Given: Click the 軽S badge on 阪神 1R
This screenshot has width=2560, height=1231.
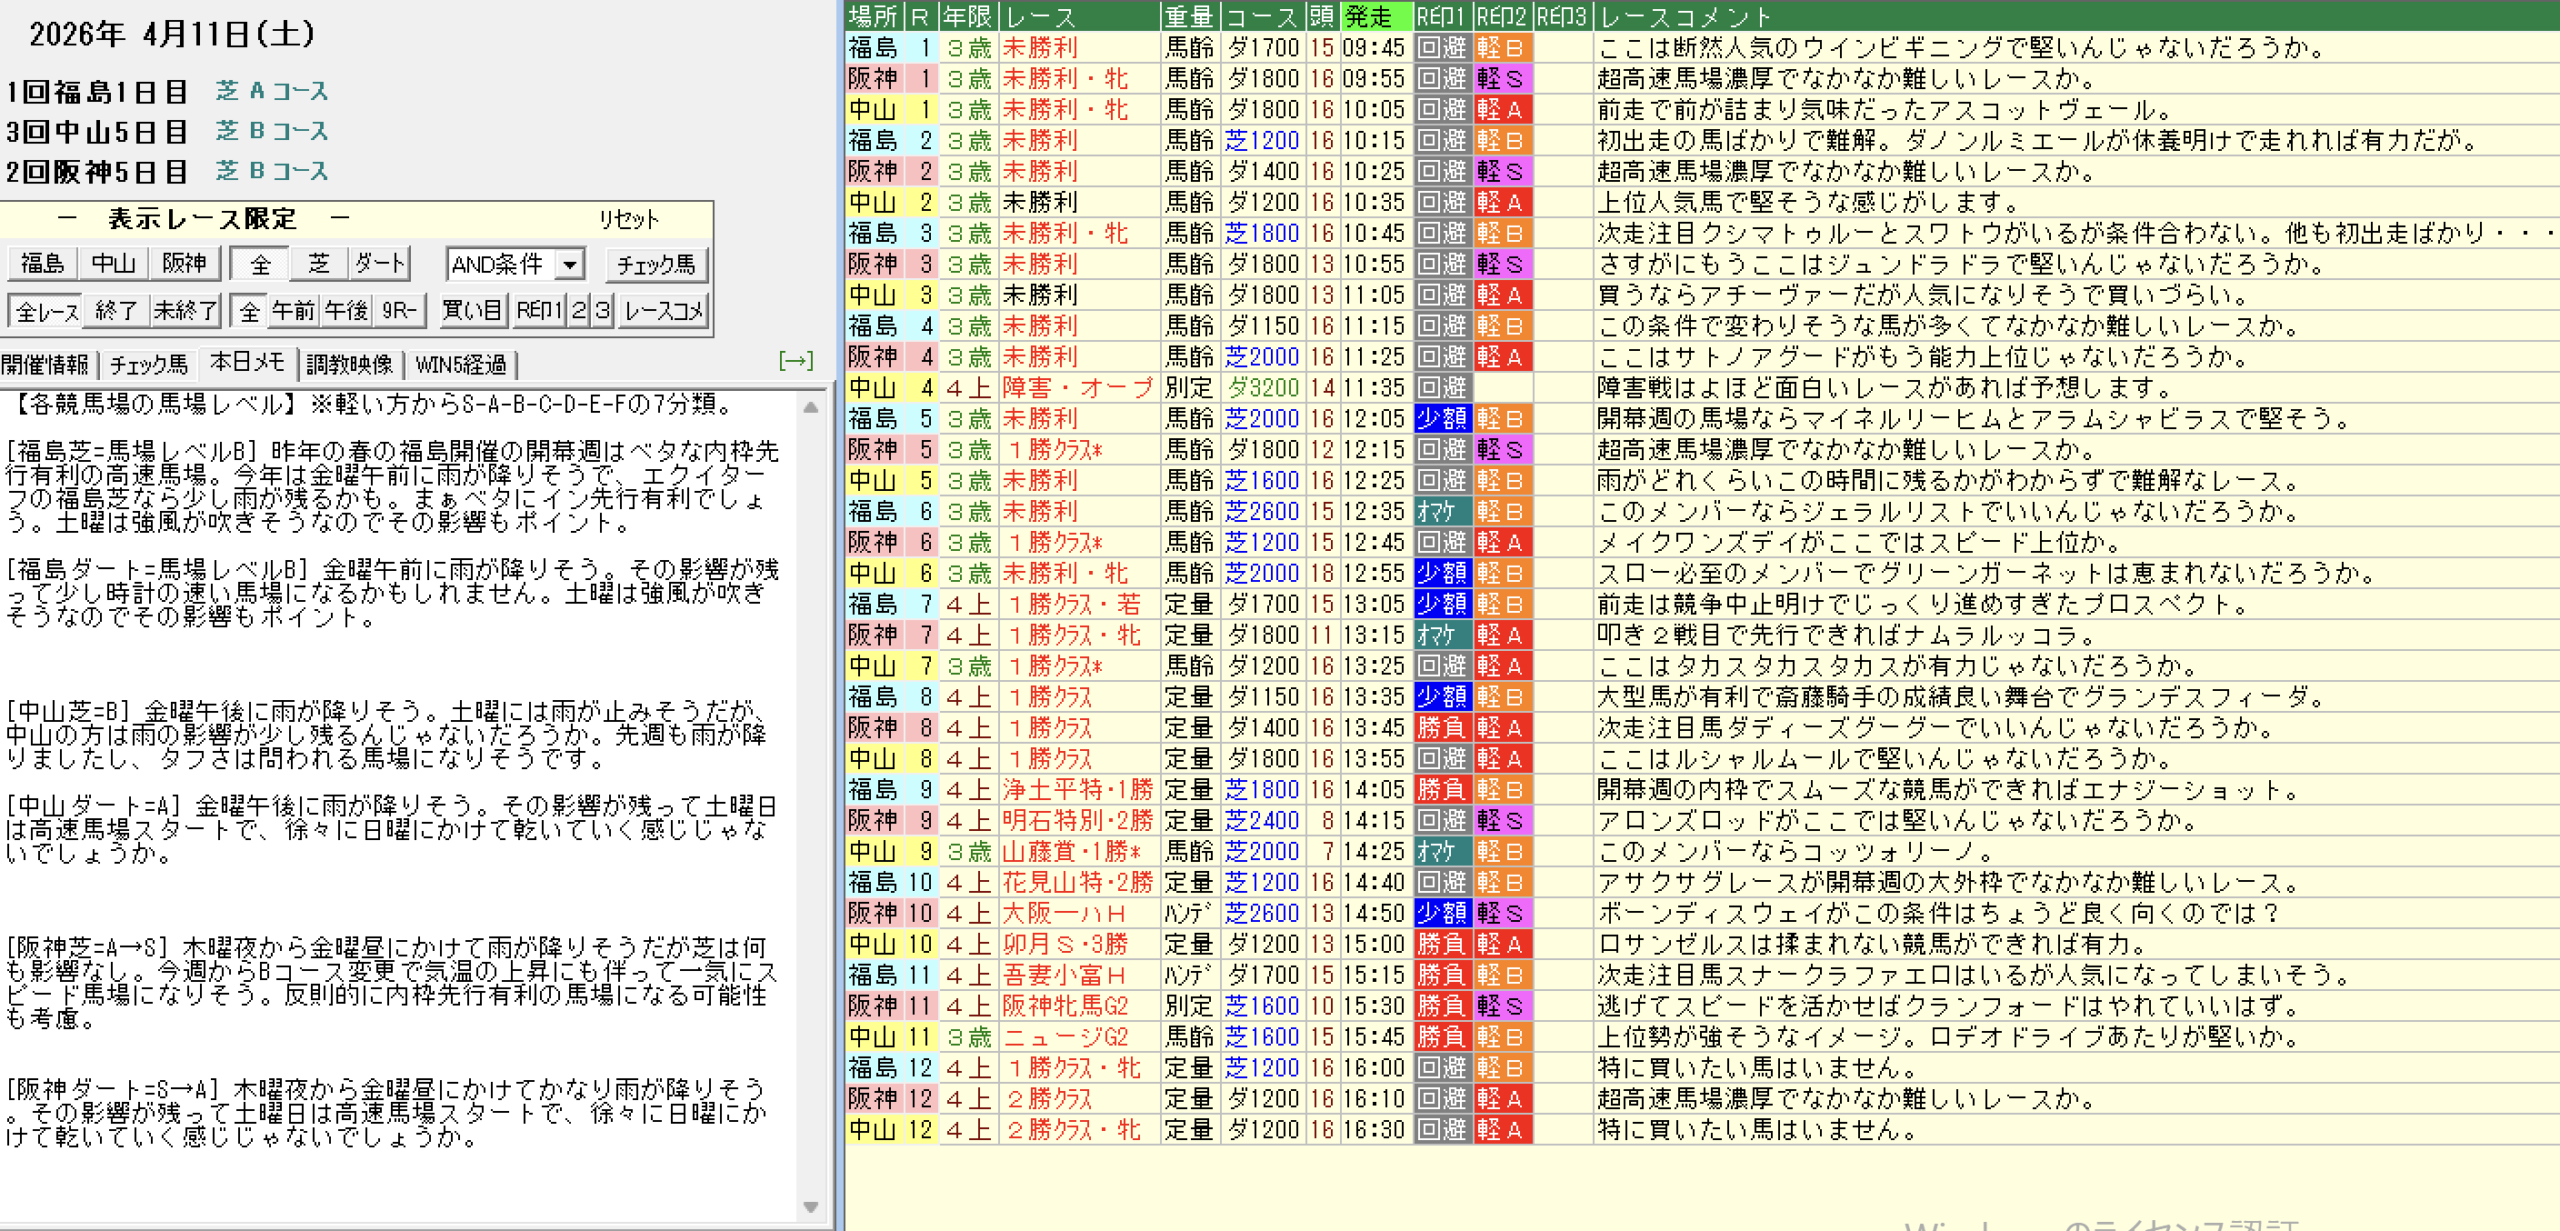Looking at the screenshot, I should (1502, 79).
